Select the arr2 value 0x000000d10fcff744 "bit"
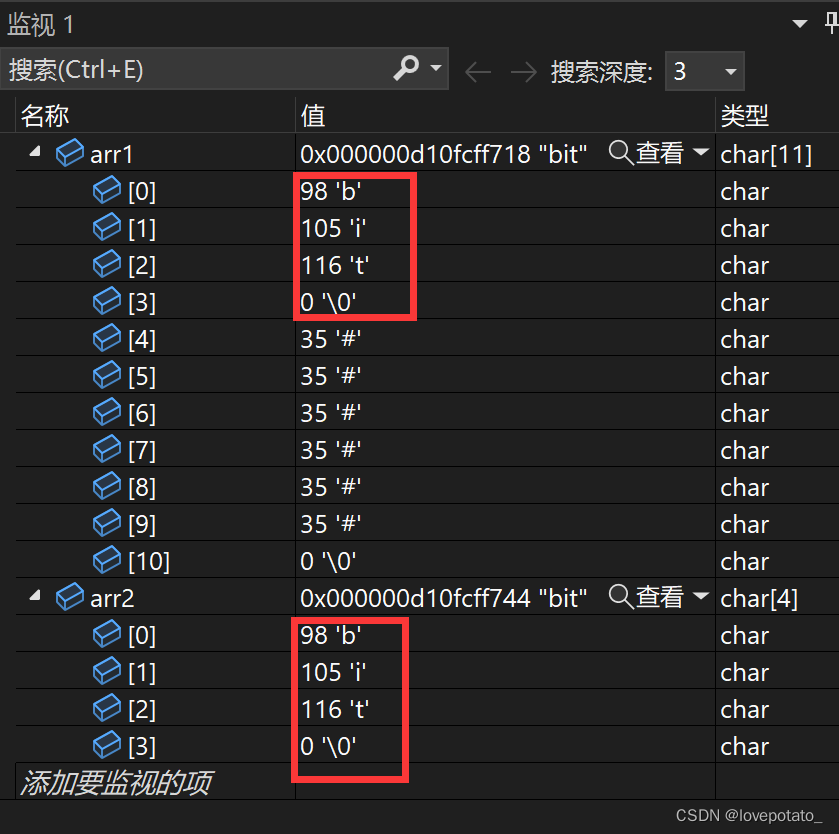839x834 pixels. [444, 598]
